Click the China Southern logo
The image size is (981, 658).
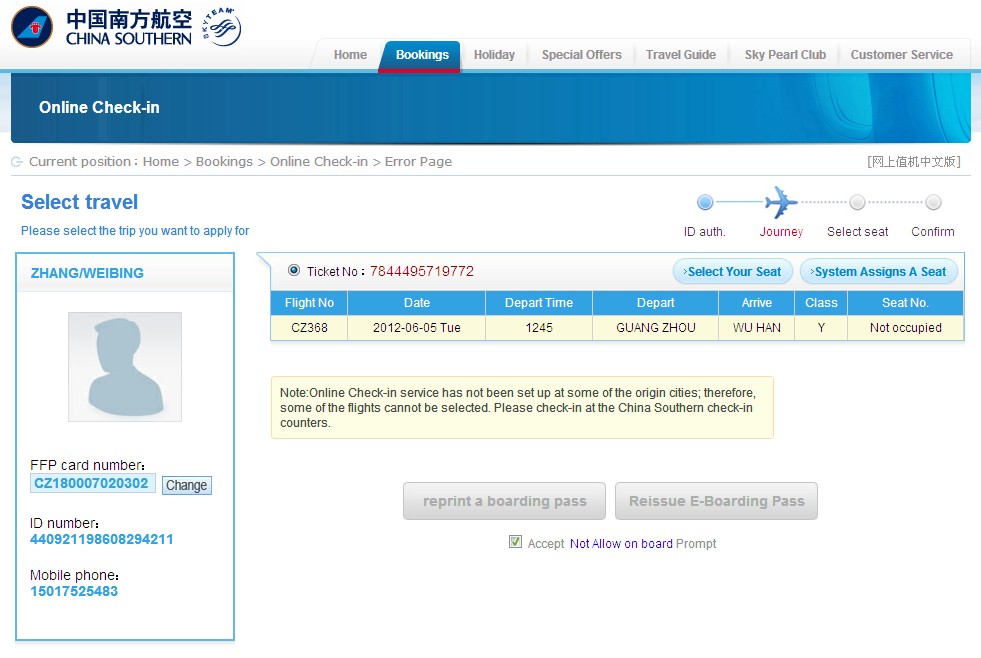(101, 27)
